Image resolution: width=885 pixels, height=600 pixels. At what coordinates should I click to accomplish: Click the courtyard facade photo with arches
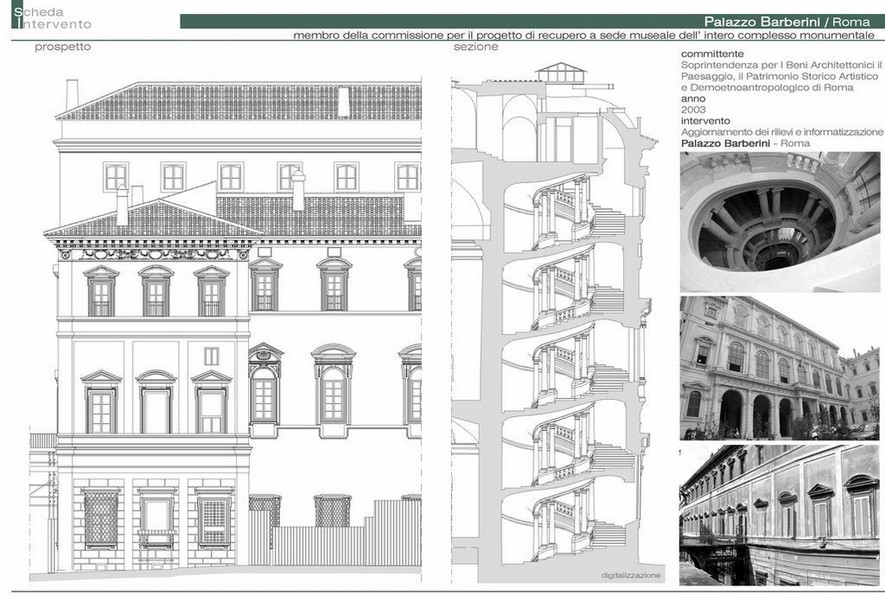click(x=779, y=368)
